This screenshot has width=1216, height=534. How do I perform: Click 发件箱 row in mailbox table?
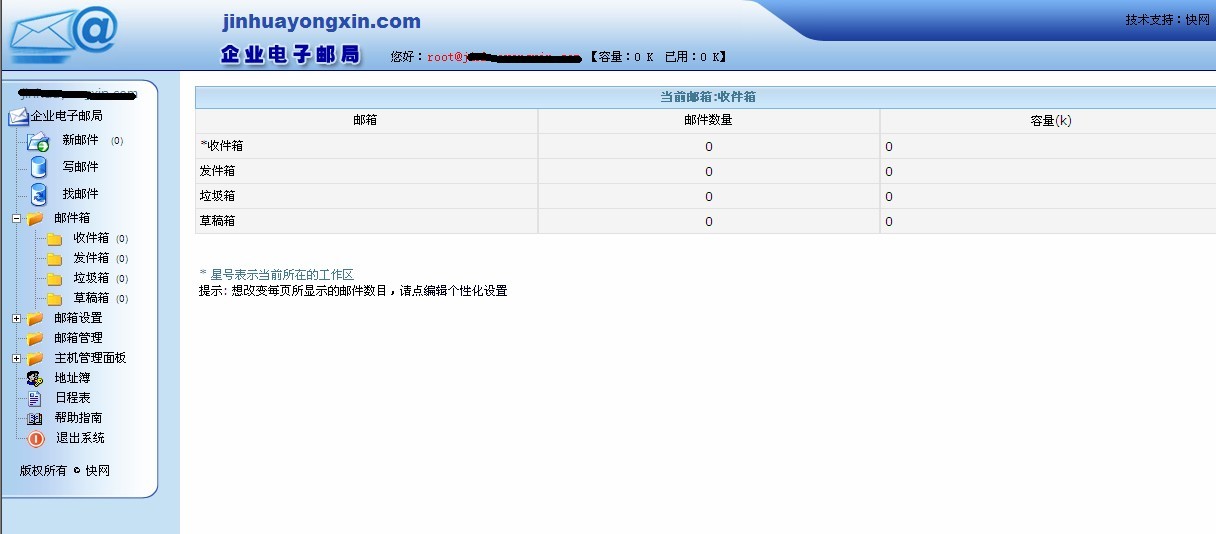(x=217, y=171)
